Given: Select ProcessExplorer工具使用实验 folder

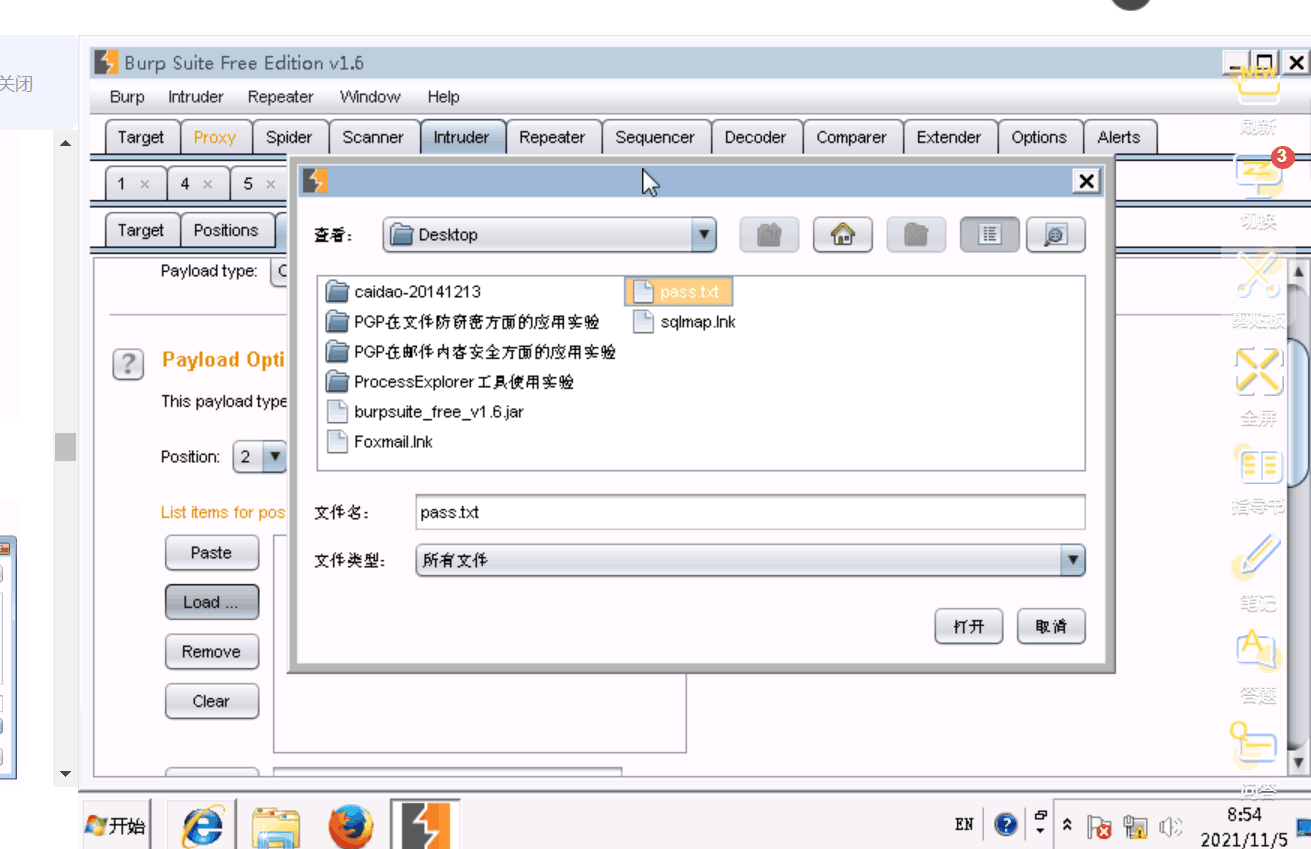Looking at the screenshot, I should (450, 382).
